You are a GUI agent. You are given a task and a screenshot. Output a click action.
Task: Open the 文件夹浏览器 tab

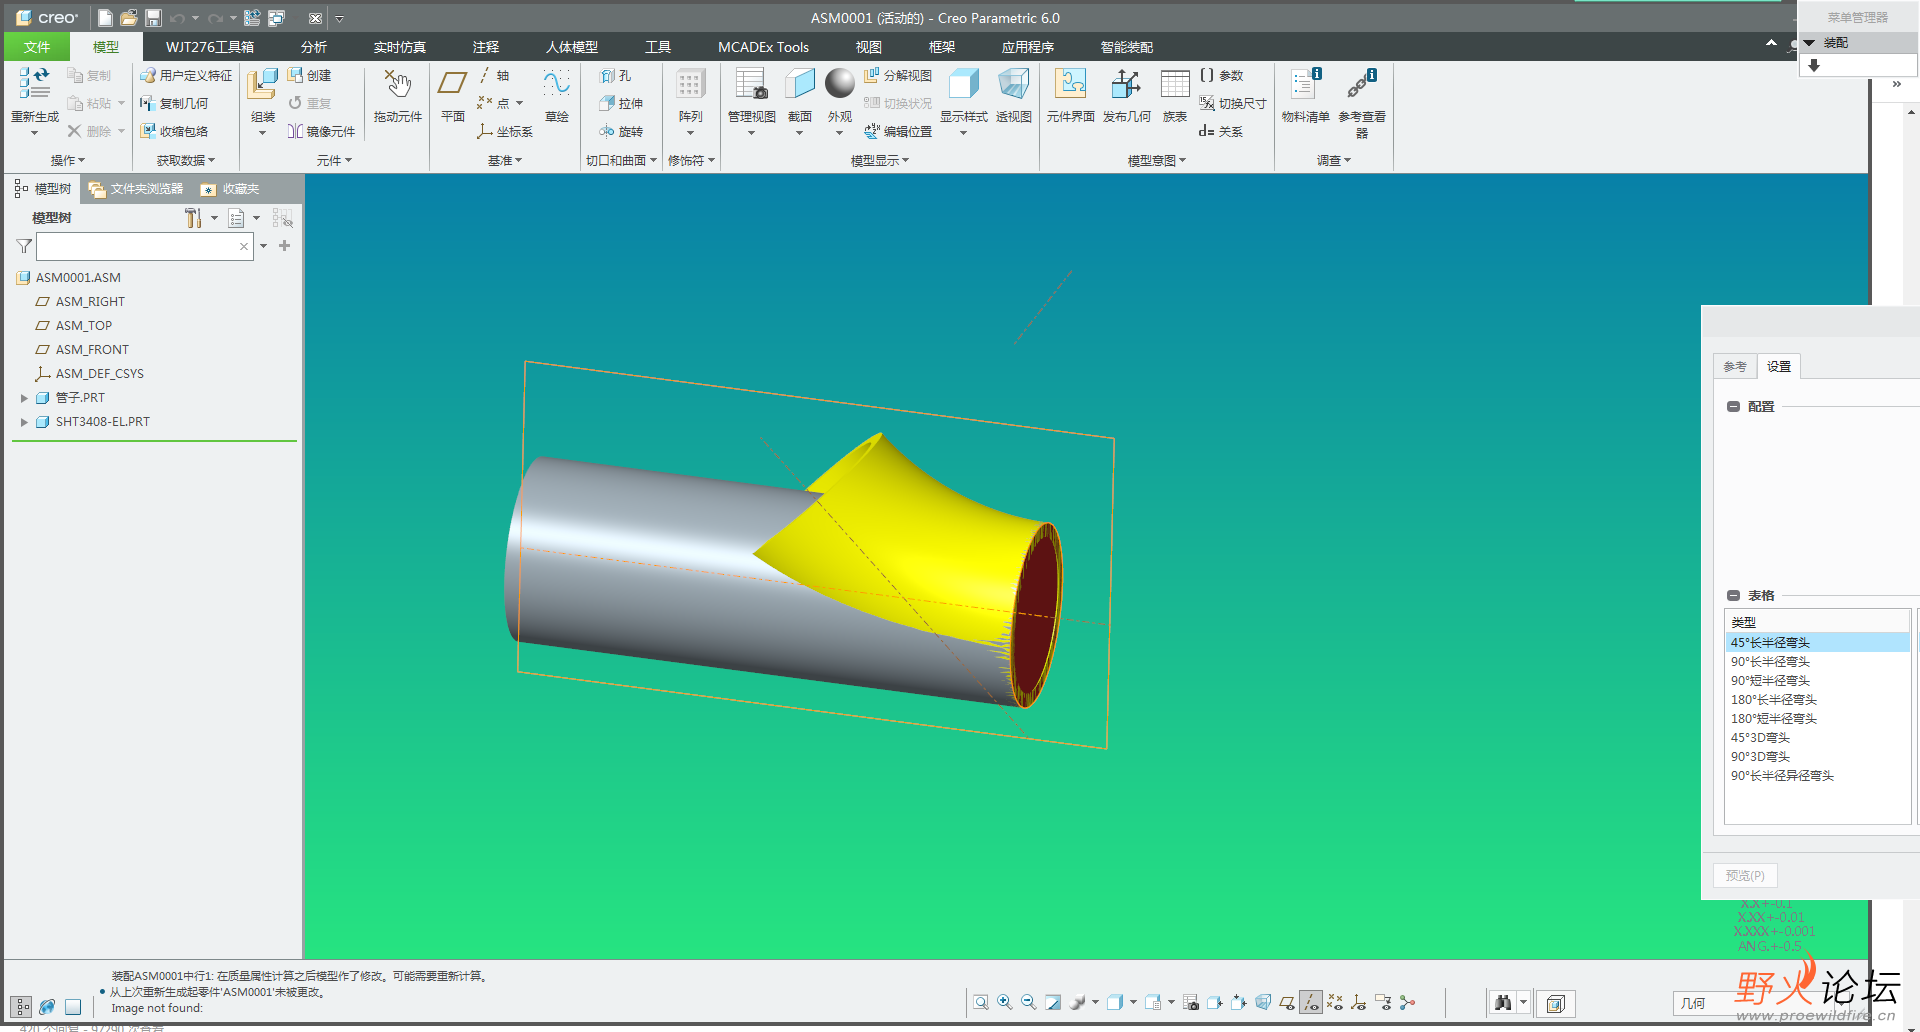pyautogui.click(x=136, y=189)
